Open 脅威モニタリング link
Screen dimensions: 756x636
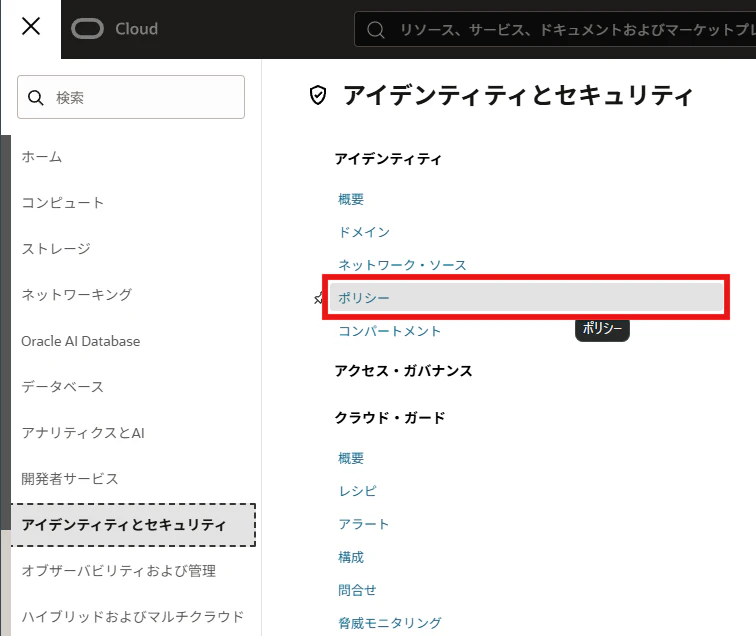[x=390, y=623]
